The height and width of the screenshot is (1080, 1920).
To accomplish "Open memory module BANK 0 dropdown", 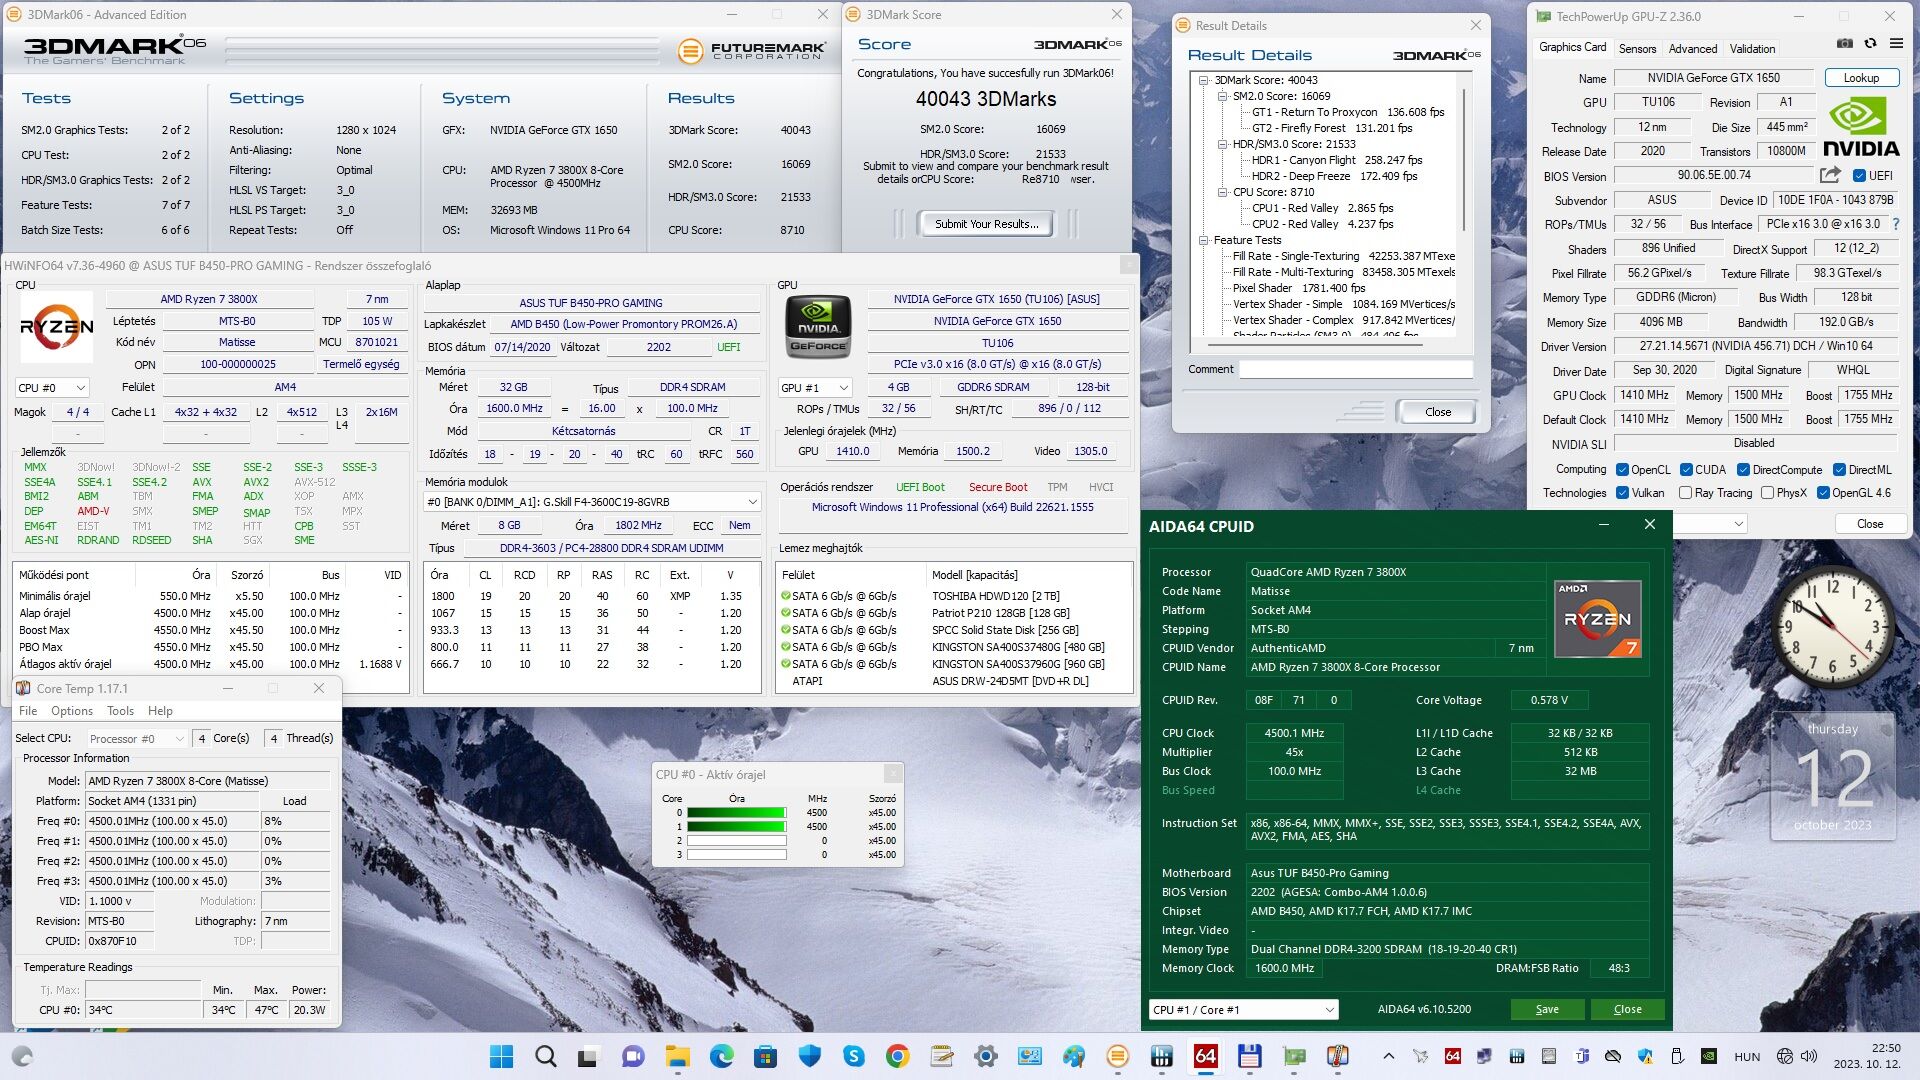I will (592, 502).
